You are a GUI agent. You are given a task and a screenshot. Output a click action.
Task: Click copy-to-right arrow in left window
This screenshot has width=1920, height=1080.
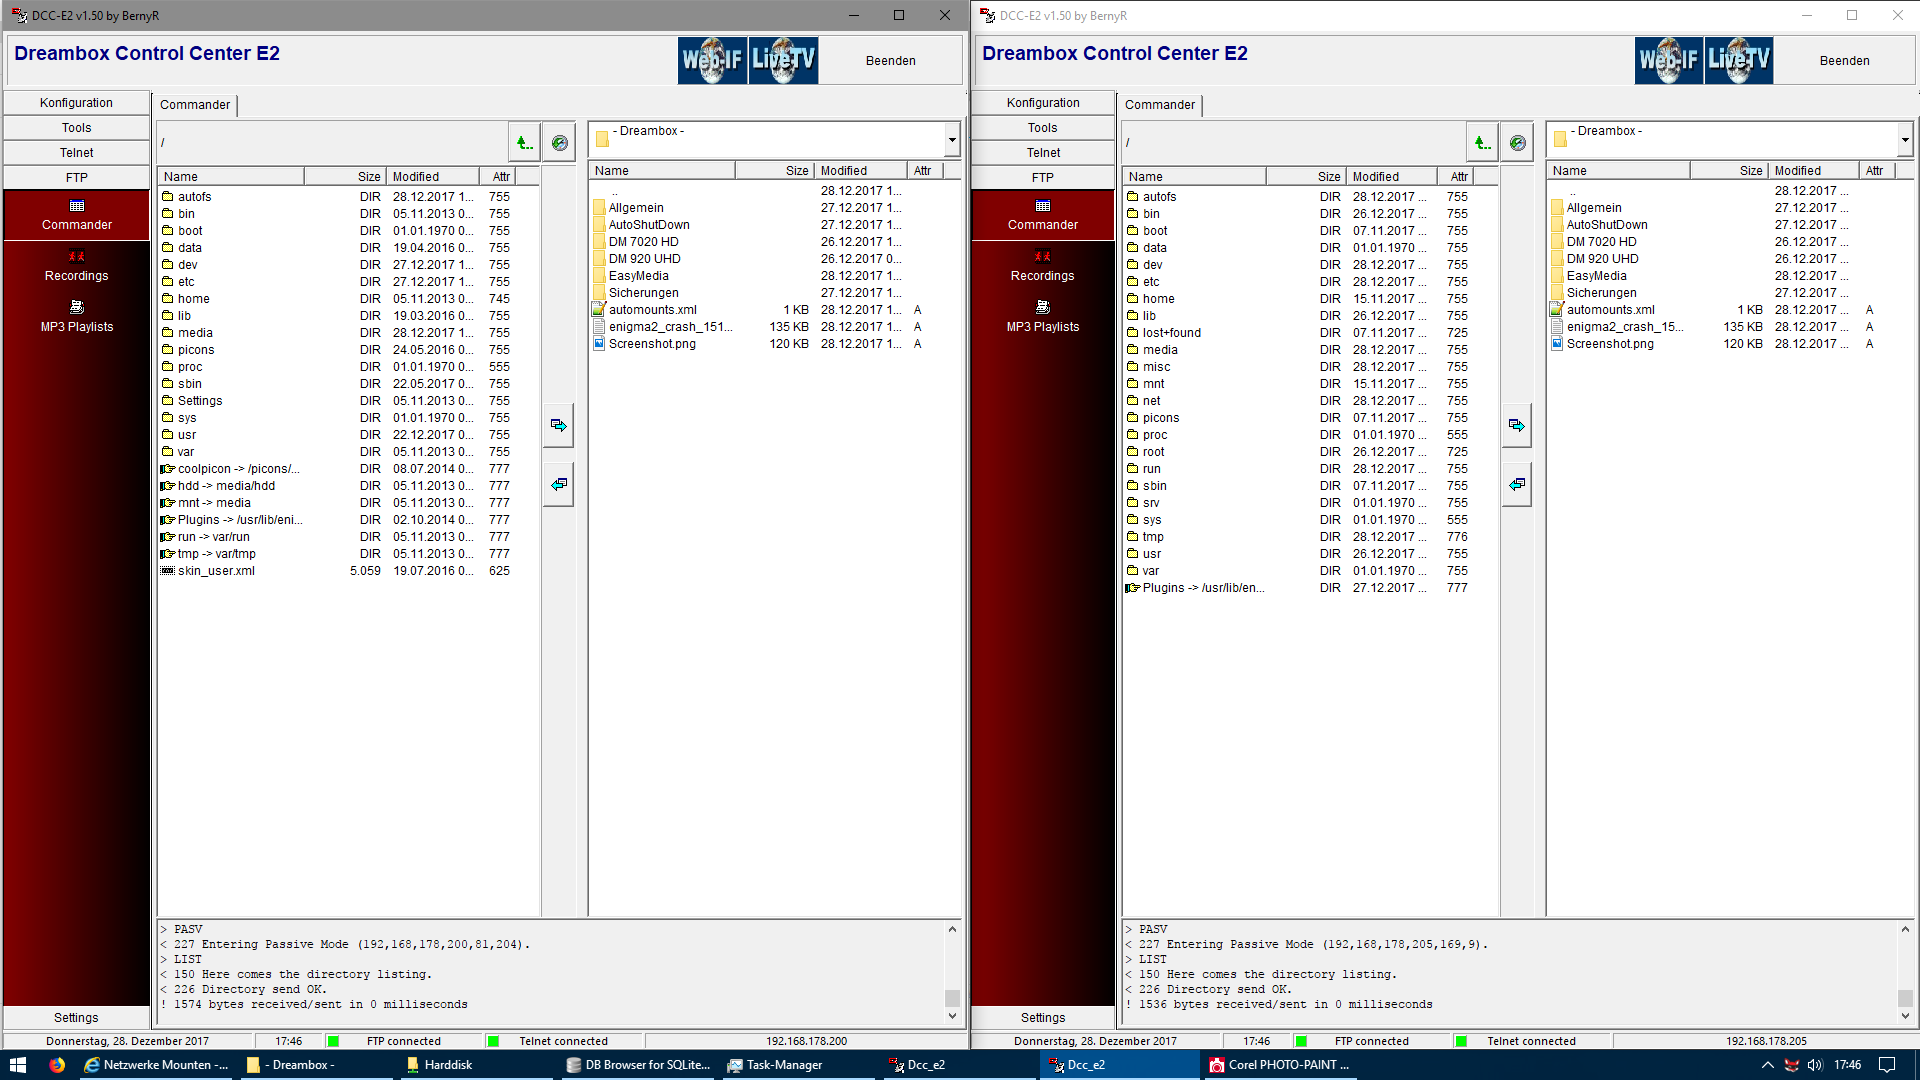559,426
